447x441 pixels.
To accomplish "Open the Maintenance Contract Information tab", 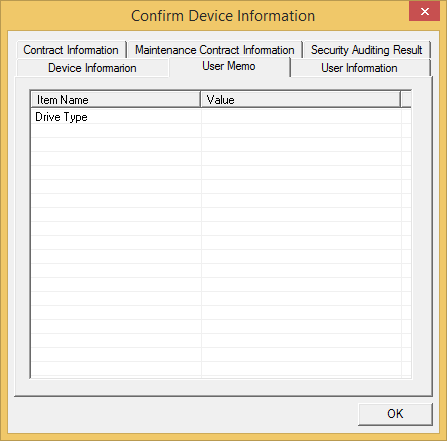I will [215, 50].
